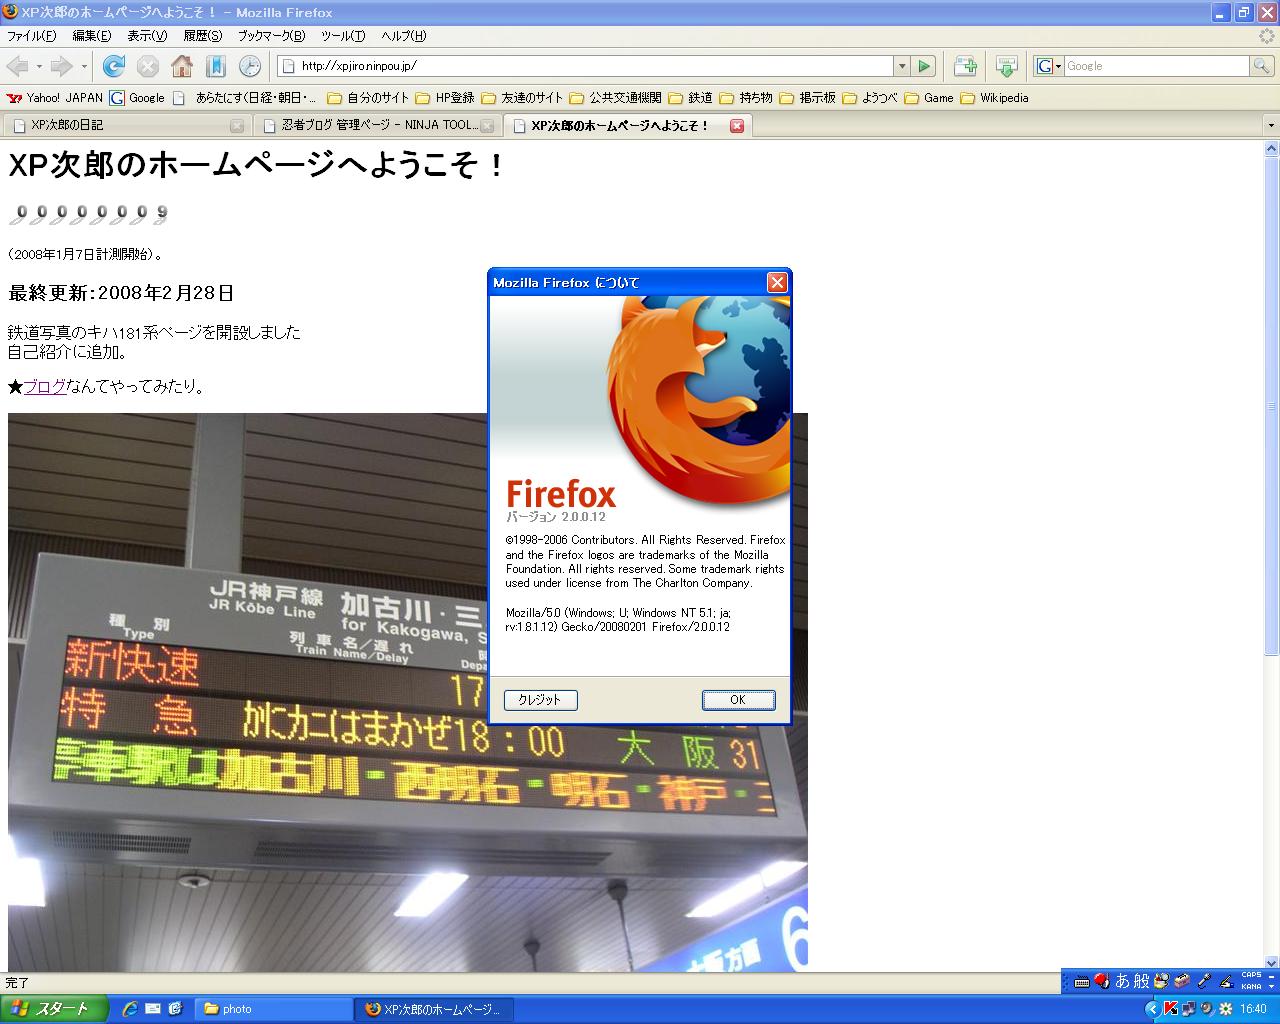Open the mail icon in Quick Launch

pos(152,1009)
